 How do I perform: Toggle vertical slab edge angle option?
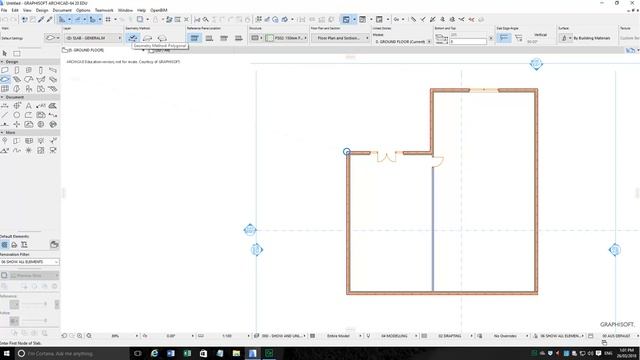coord(504,38)
